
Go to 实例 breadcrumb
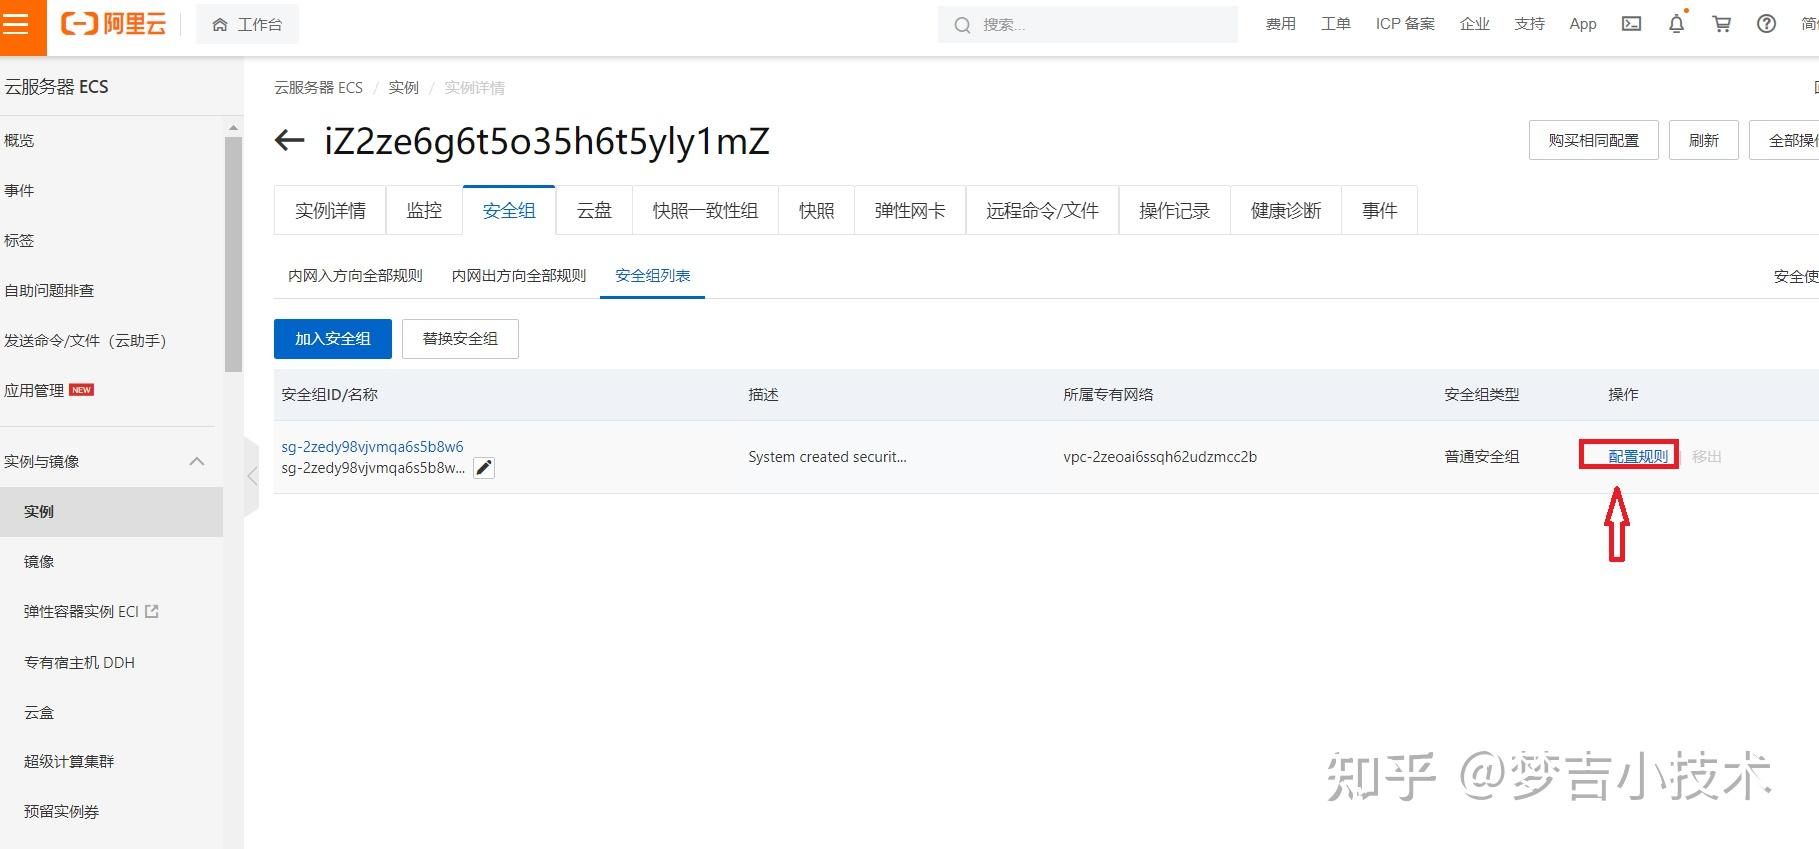(404, 88)
